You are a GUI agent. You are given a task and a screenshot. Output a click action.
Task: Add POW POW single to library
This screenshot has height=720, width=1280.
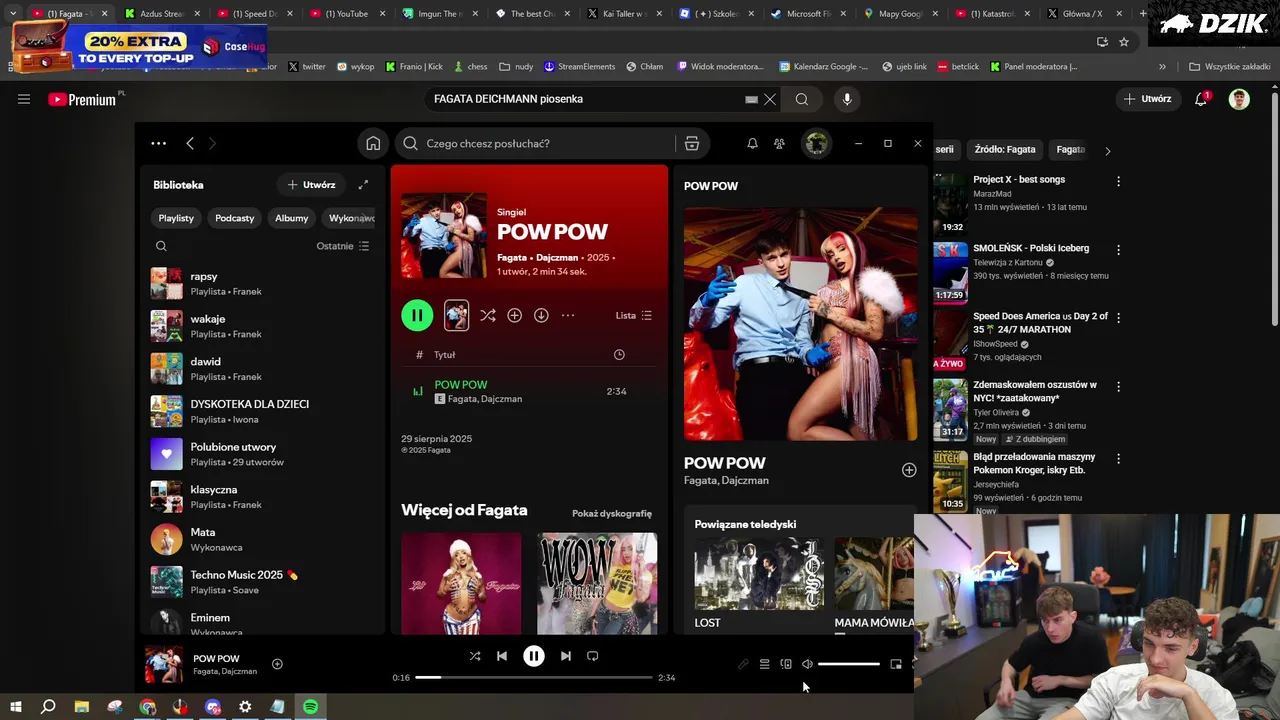(514, 315)
